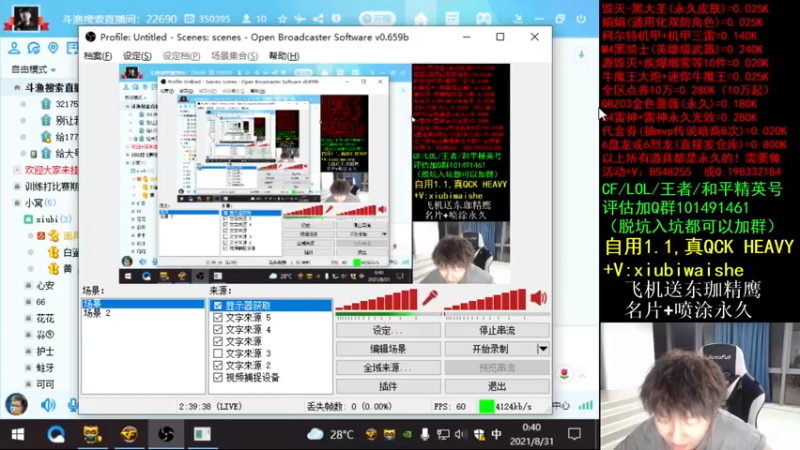Click the power icon in the voice chat header

[x=581, y=19]
